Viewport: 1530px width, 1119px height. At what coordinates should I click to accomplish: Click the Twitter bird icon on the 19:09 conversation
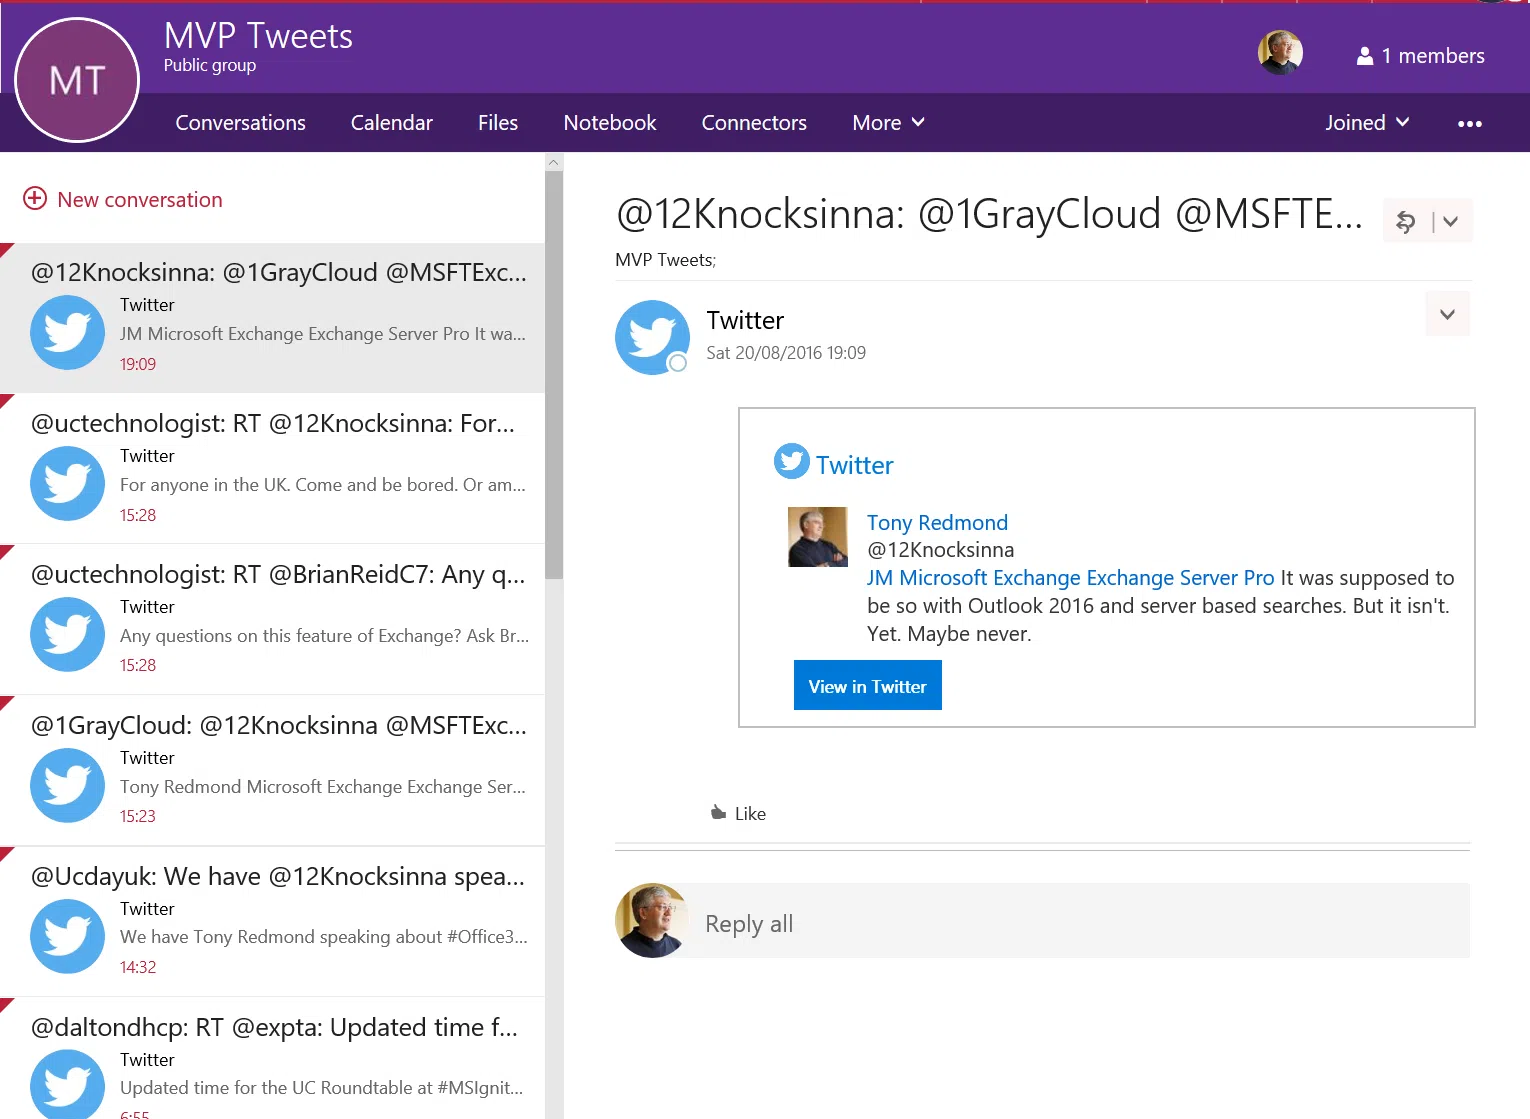coord(68,332)
